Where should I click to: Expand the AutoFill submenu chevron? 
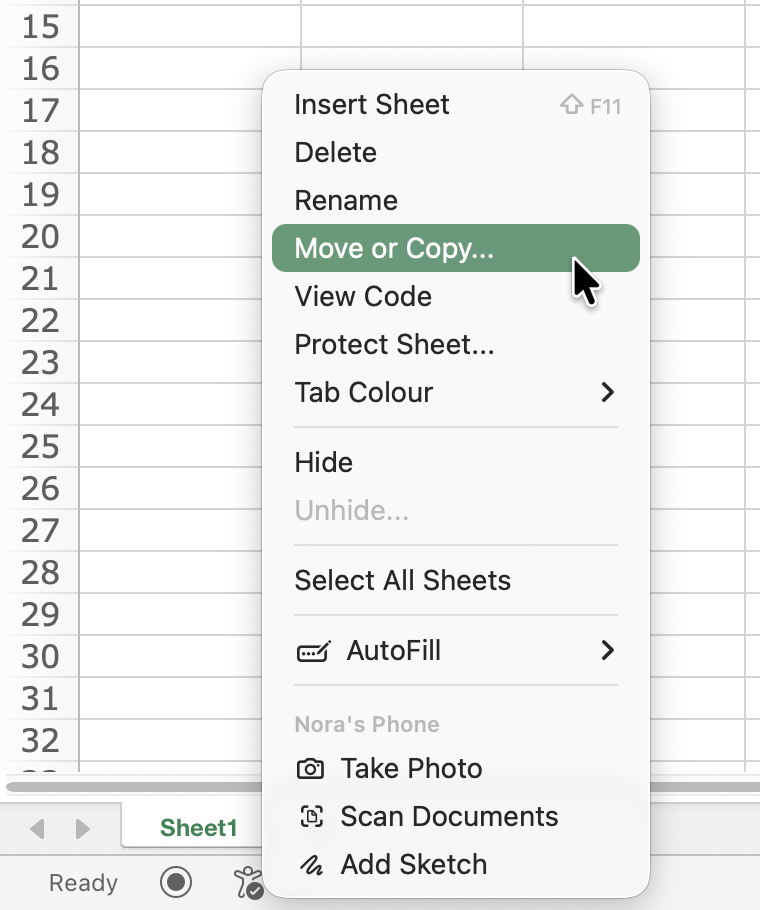[607, 651]
